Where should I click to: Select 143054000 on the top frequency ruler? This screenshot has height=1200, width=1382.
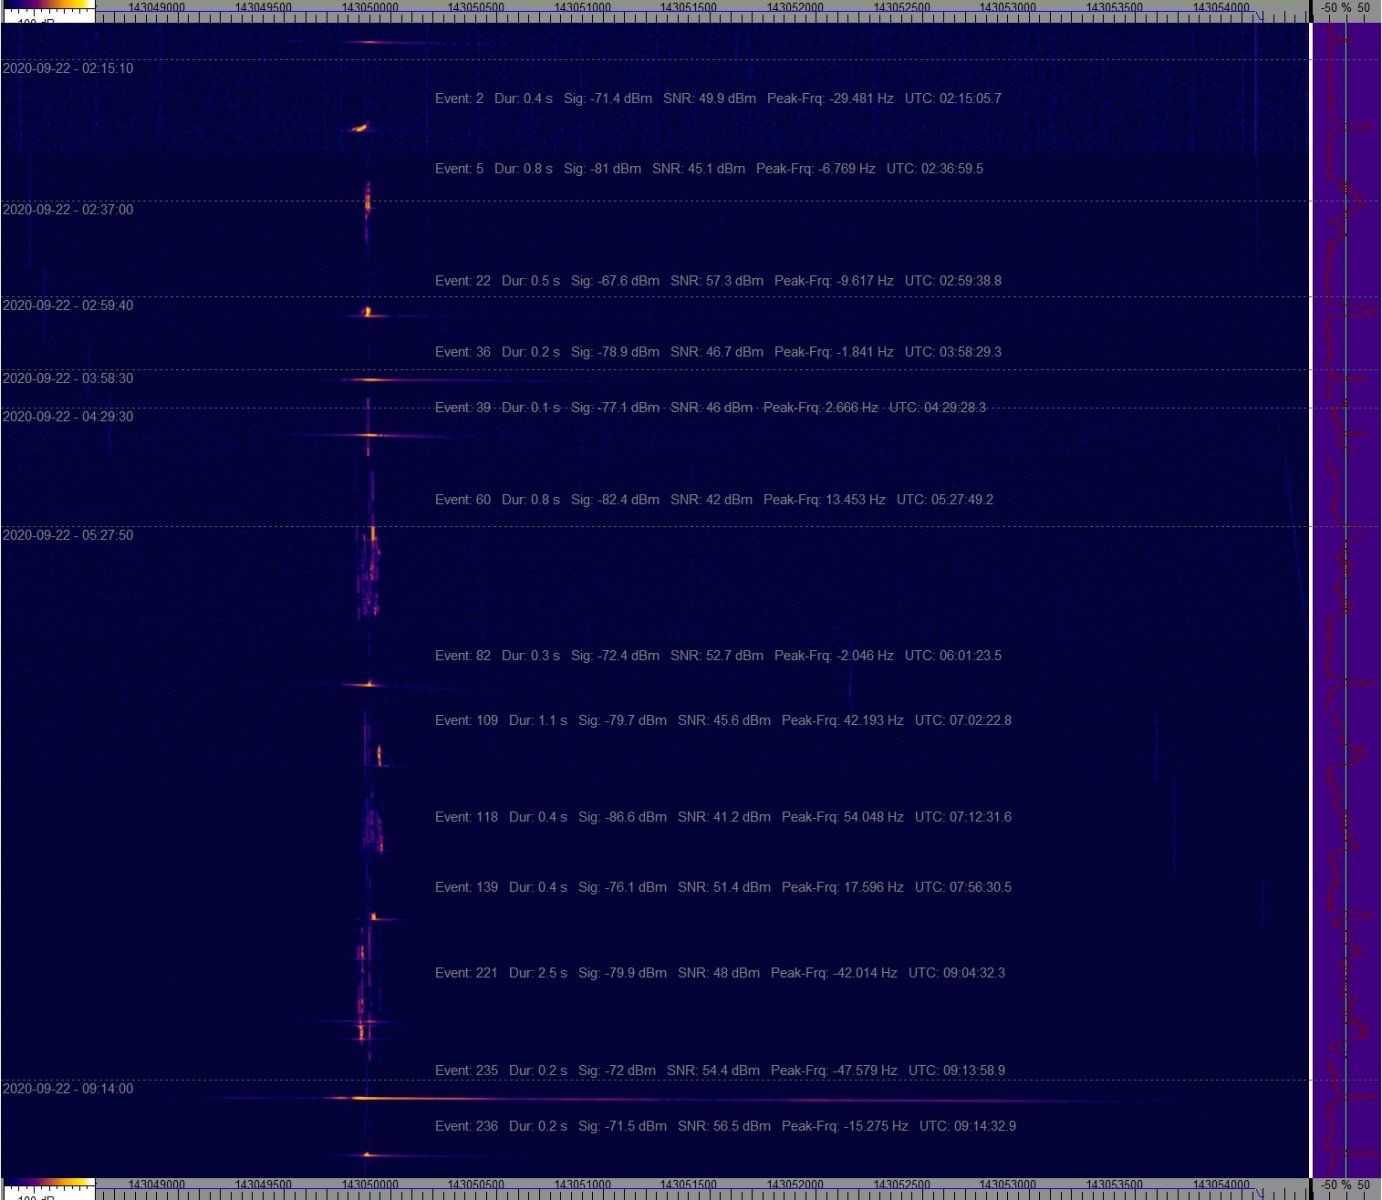1221,7
